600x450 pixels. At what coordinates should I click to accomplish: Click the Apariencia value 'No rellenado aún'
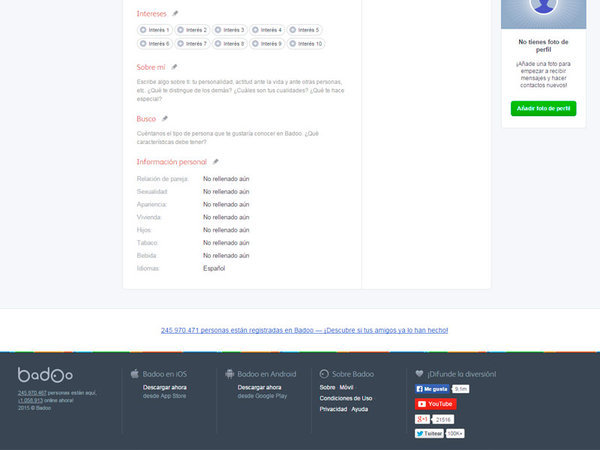pos(226,204)
